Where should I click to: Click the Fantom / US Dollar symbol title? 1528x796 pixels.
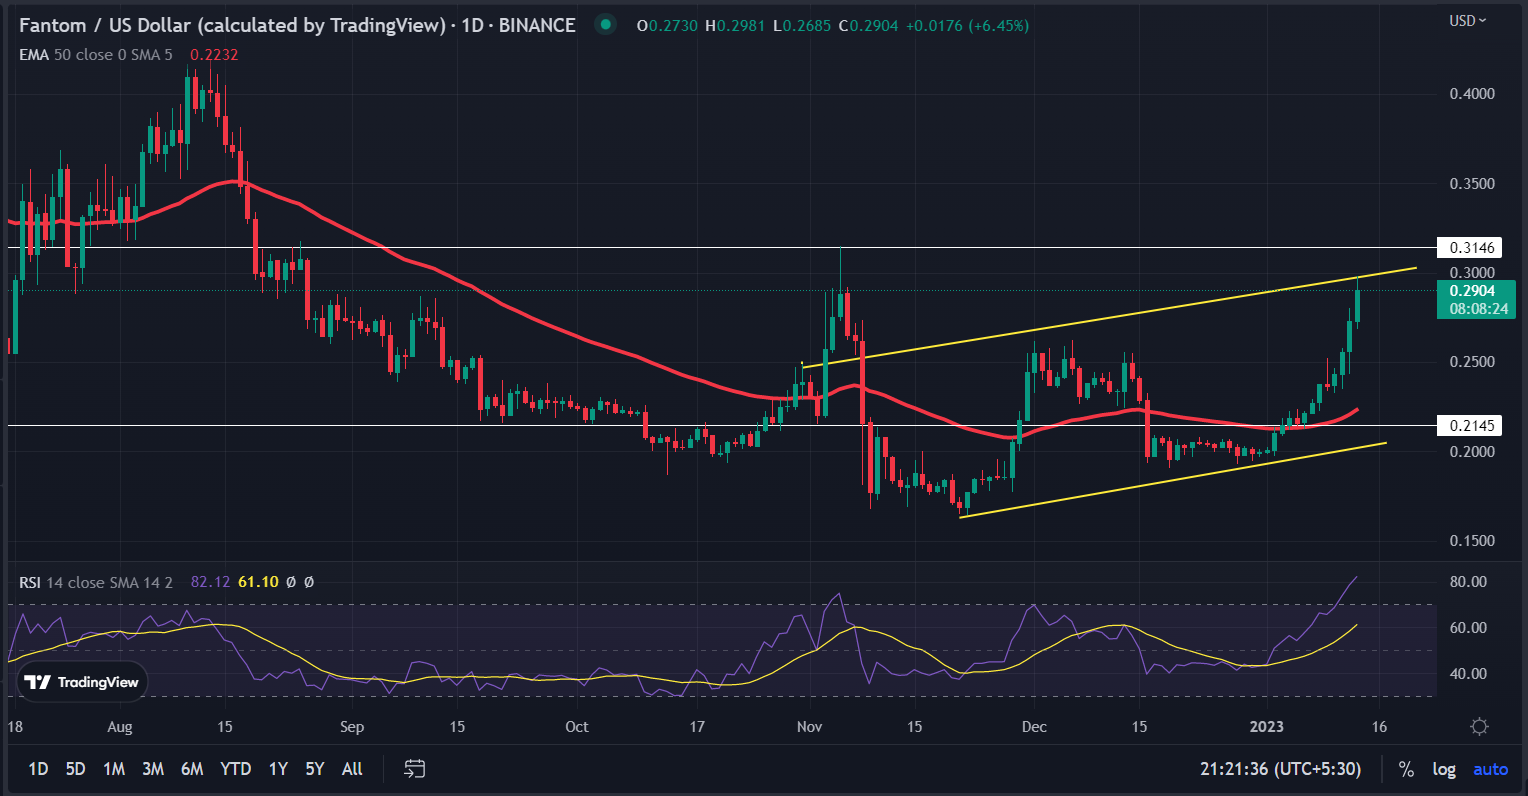coord(232,25)
